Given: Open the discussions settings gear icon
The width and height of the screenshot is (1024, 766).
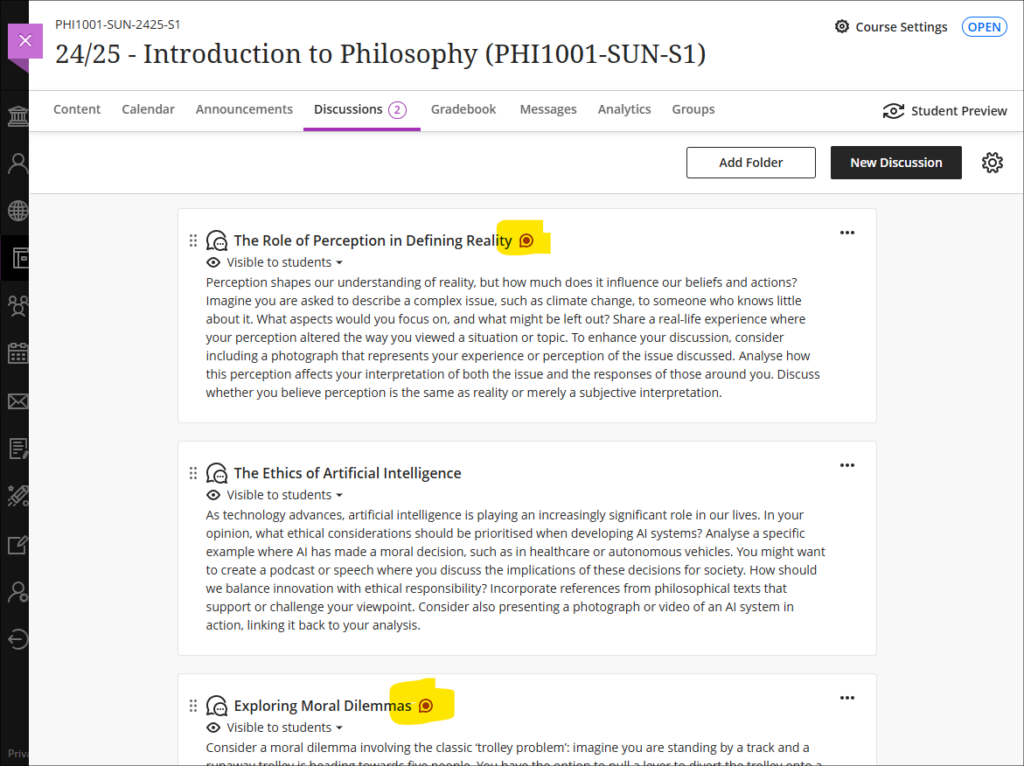Looking at the screenshot, I should tap(992, 163).
